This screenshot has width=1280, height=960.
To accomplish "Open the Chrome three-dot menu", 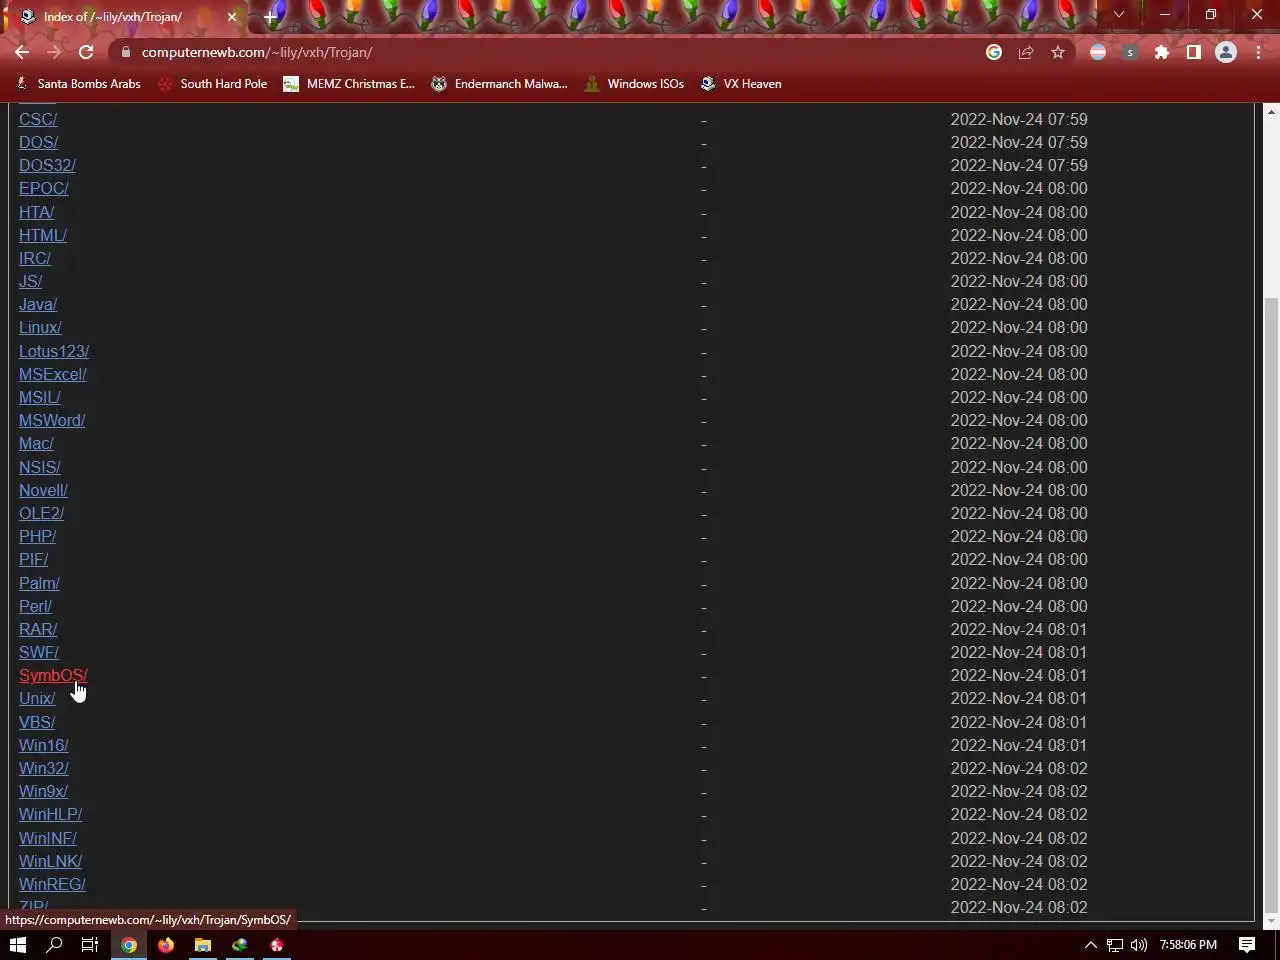I will (x=1258, y=52).
